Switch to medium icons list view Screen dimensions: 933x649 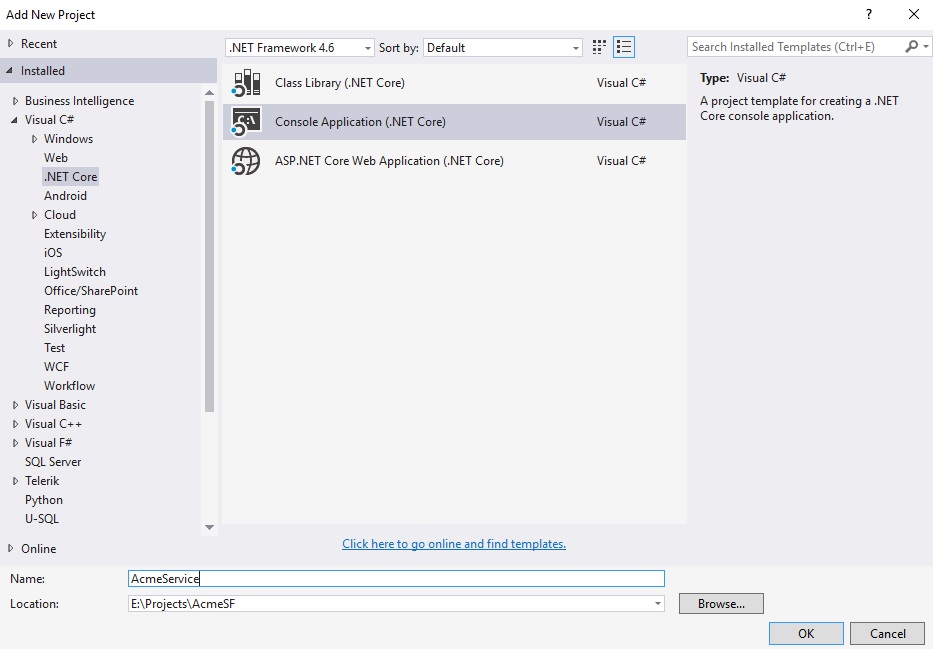coord(624,47)
